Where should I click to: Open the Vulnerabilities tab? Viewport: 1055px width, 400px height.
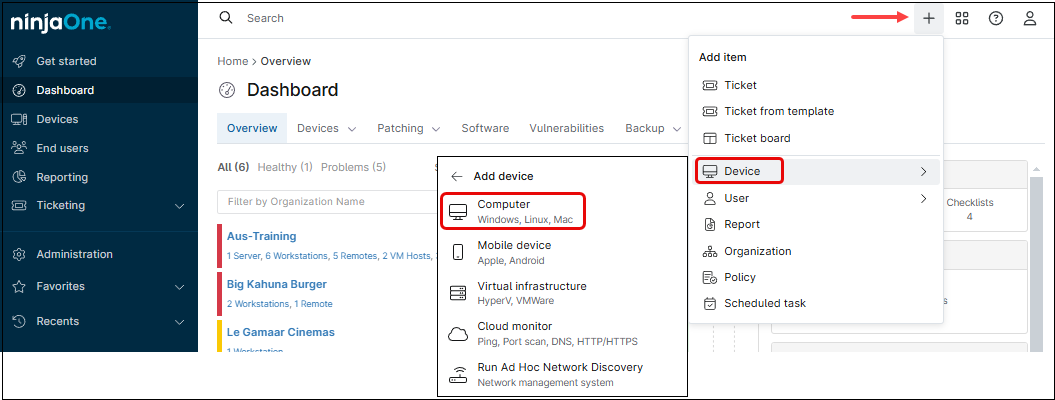coord(566,129)
